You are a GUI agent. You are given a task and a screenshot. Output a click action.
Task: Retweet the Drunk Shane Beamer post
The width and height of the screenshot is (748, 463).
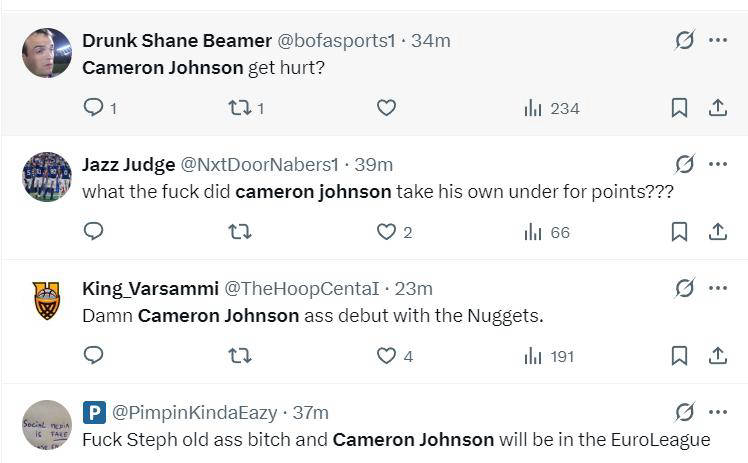[x=240, y=108]
